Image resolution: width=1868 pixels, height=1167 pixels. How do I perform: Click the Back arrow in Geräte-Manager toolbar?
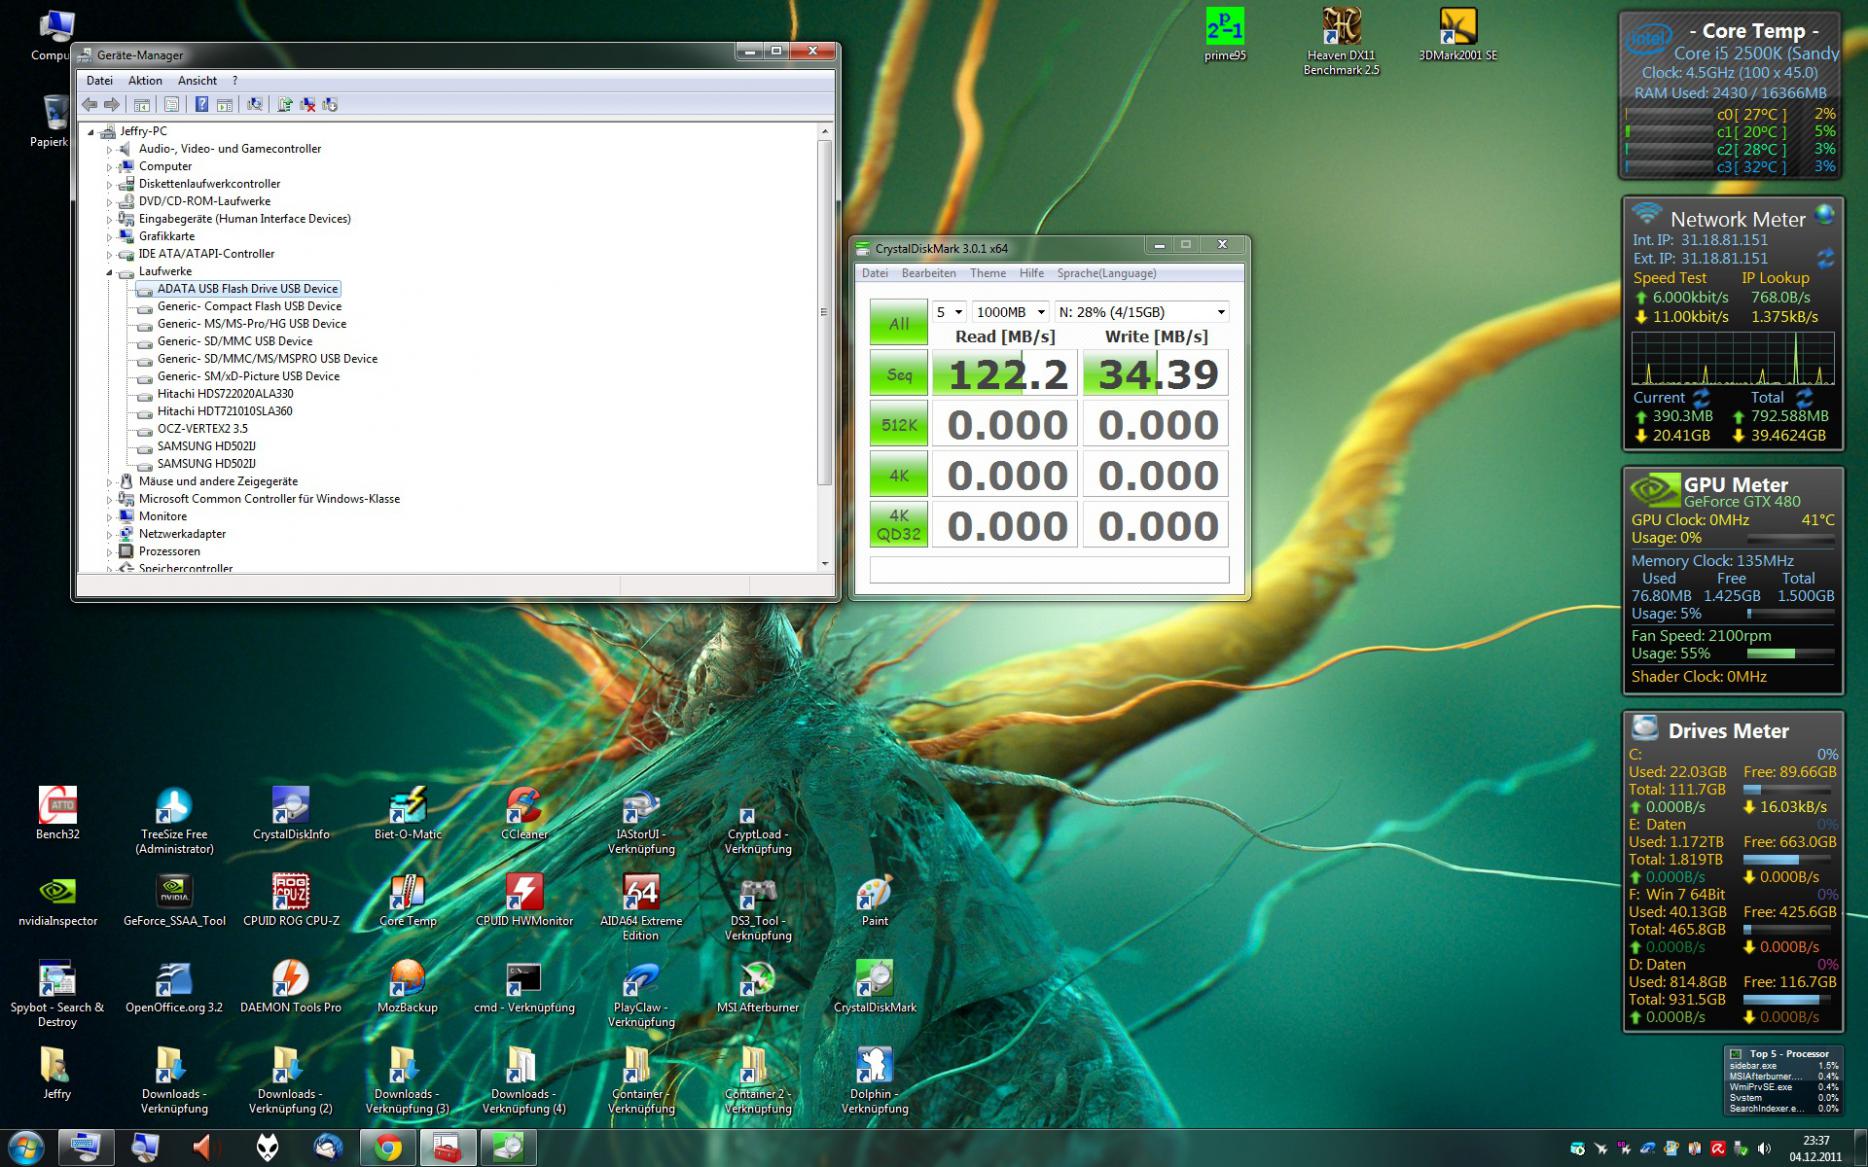pos(90,104)
